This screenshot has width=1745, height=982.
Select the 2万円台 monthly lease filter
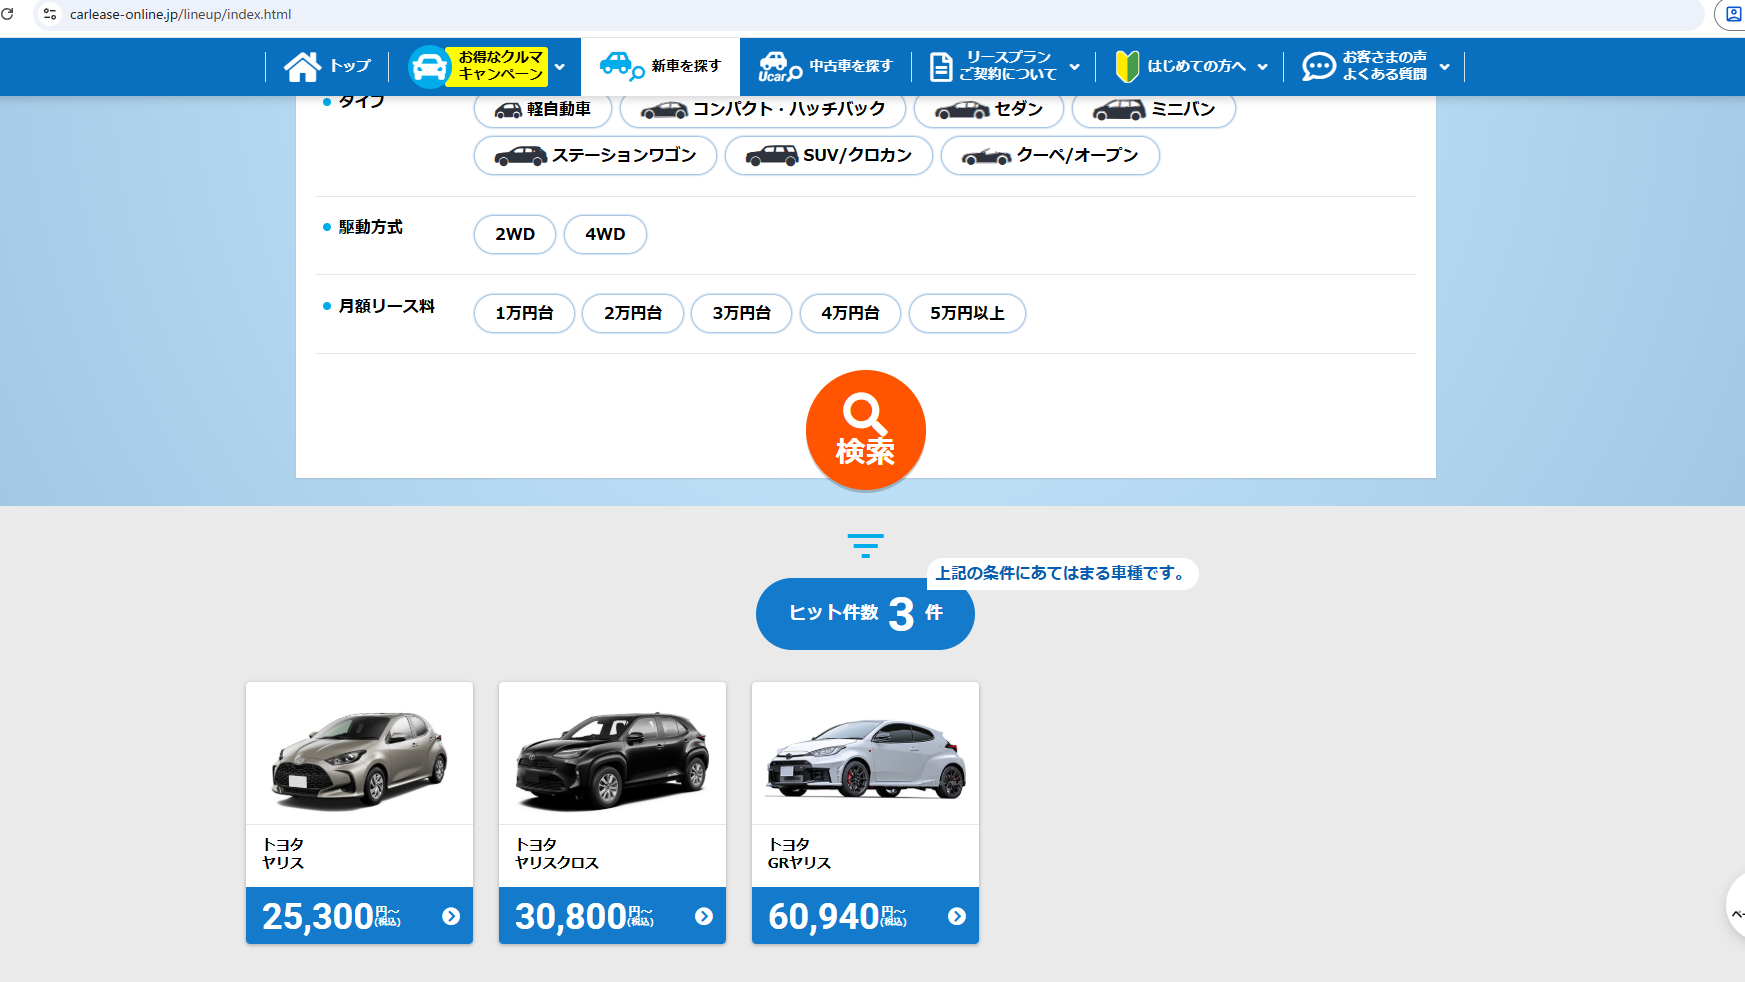click(633, 313)
